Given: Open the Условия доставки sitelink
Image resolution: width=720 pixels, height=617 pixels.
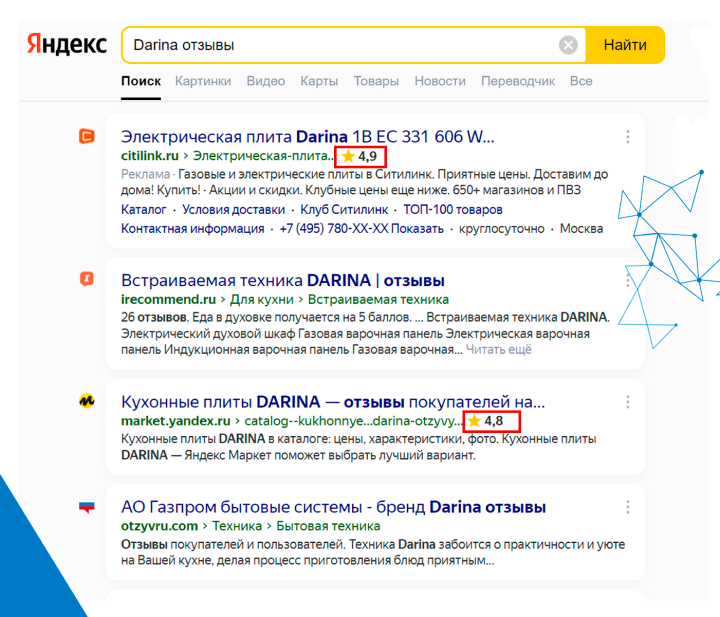Looking at the screenshot, I should (234, 210).
